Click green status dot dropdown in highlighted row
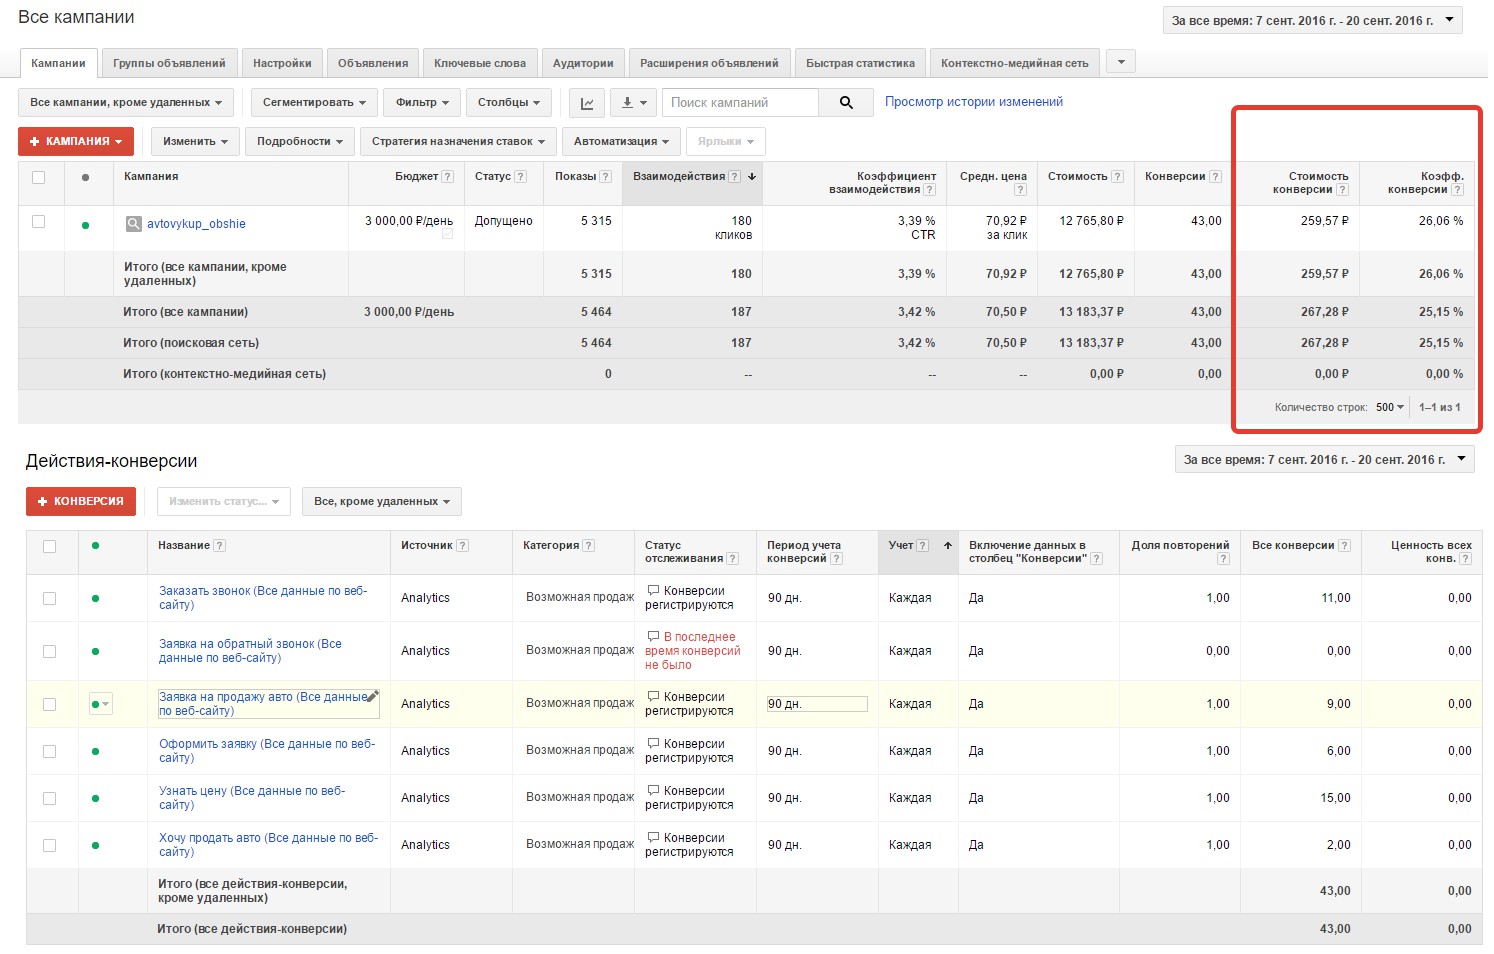The height and width of the screenshot is (954, 1494). (x=100, y=704)
